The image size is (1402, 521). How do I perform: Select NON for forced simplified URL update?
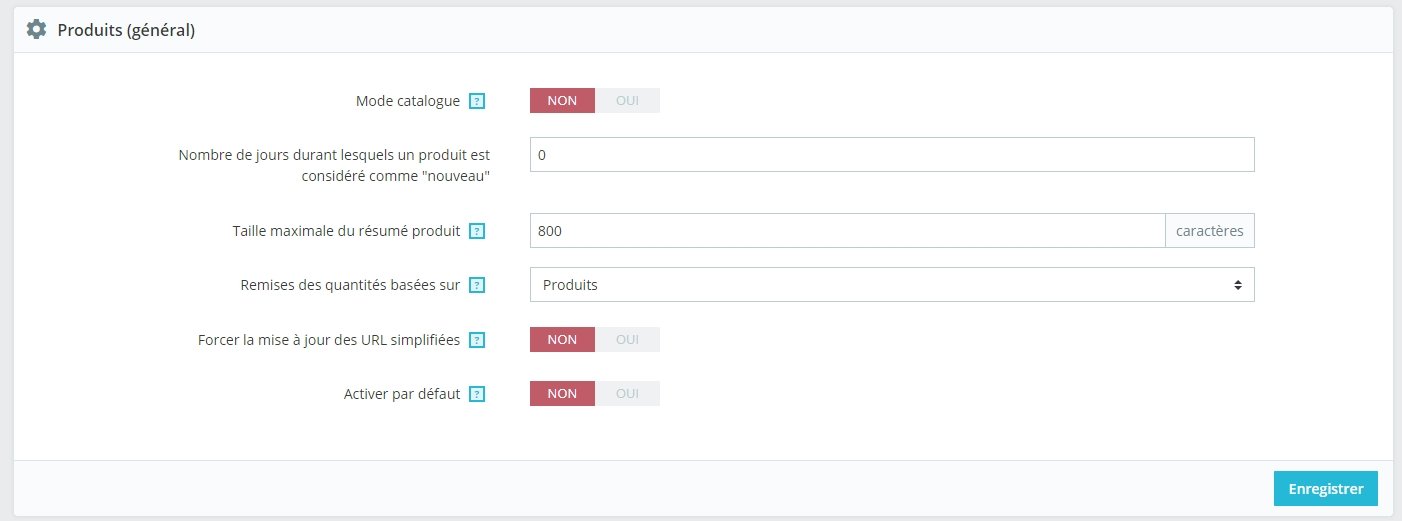point(562,340)
